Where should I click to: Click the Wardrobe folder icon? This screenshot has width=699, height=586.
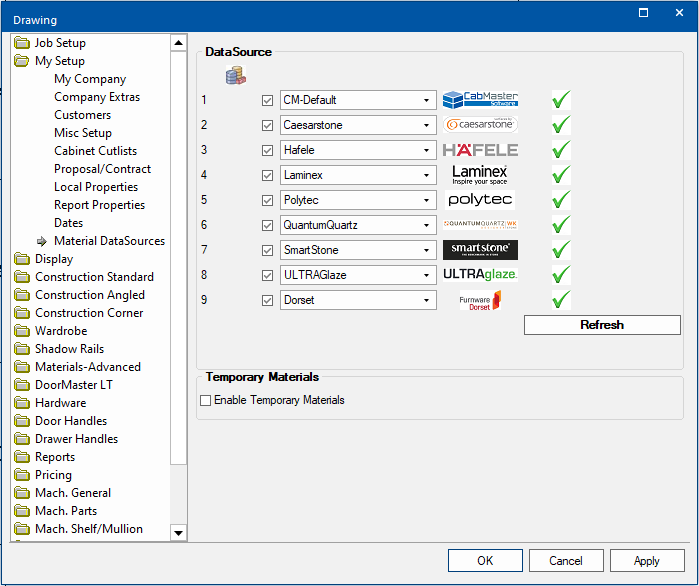click(x=21, y=331)
